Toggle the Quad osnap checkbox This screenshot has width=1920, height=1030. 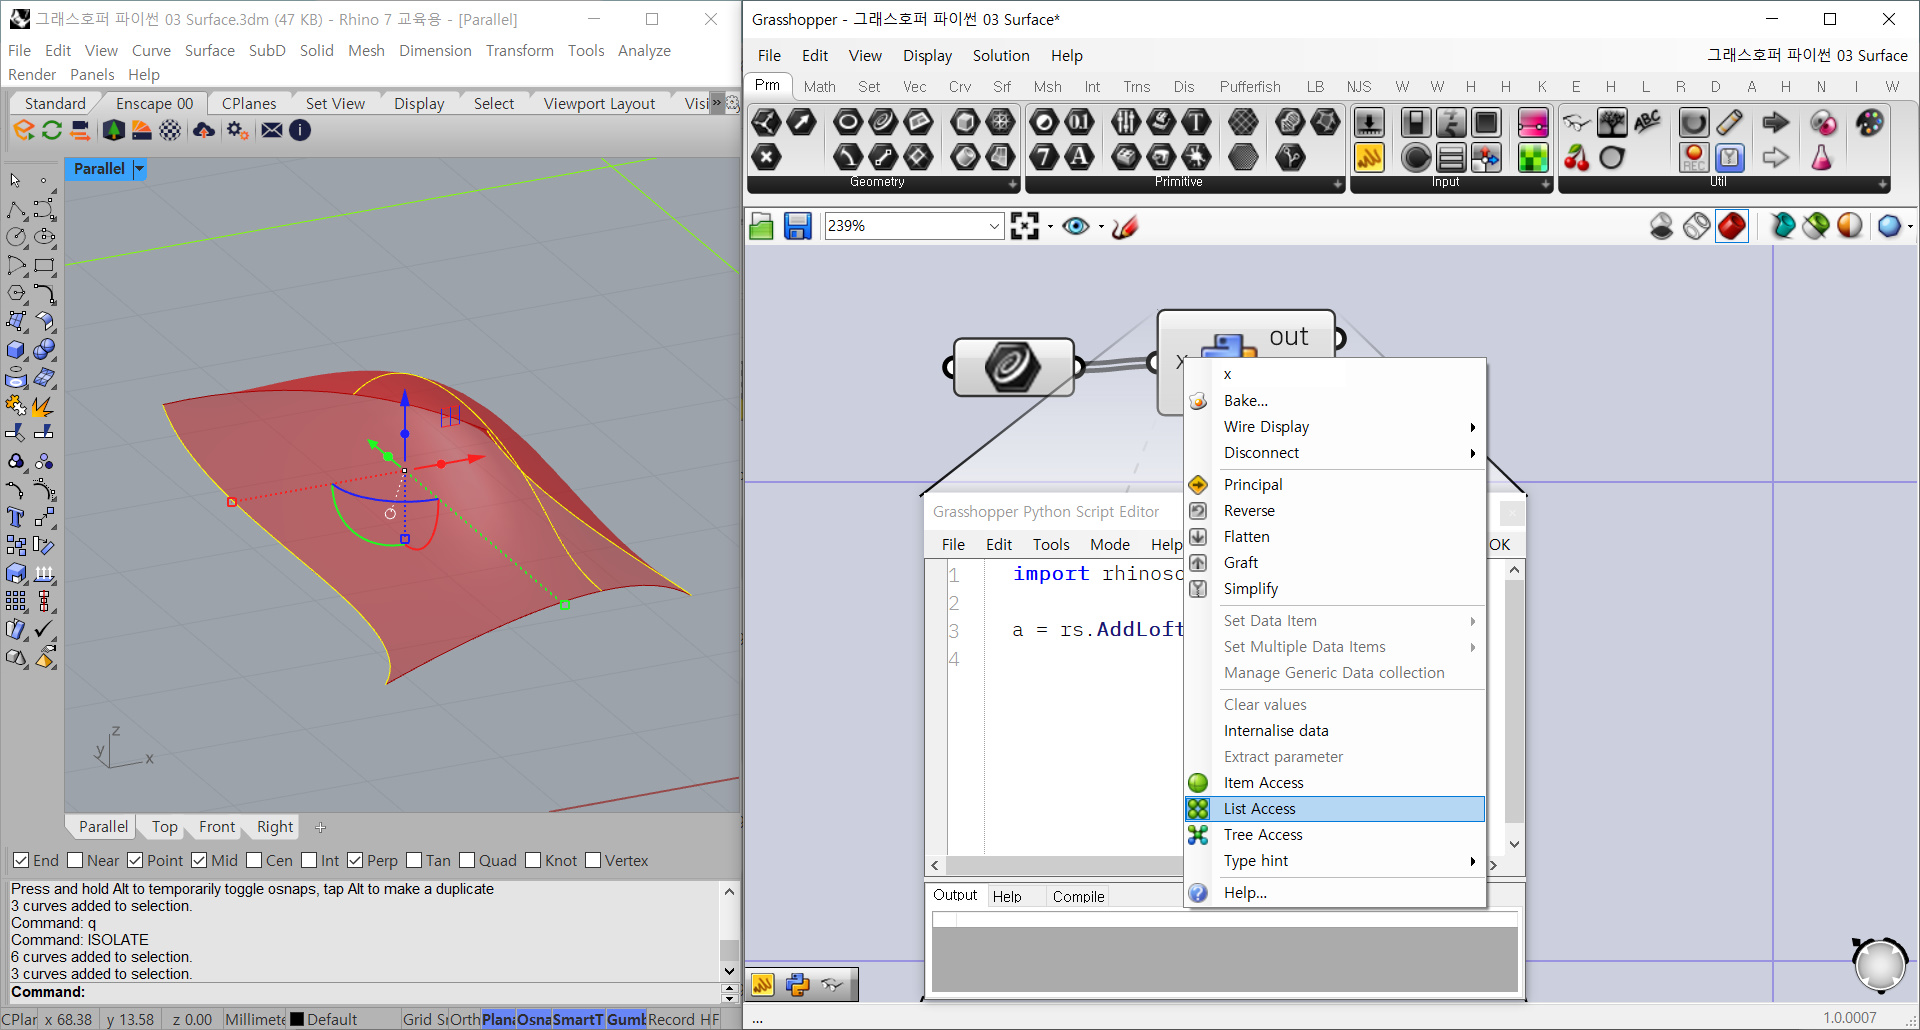point(467,860)
